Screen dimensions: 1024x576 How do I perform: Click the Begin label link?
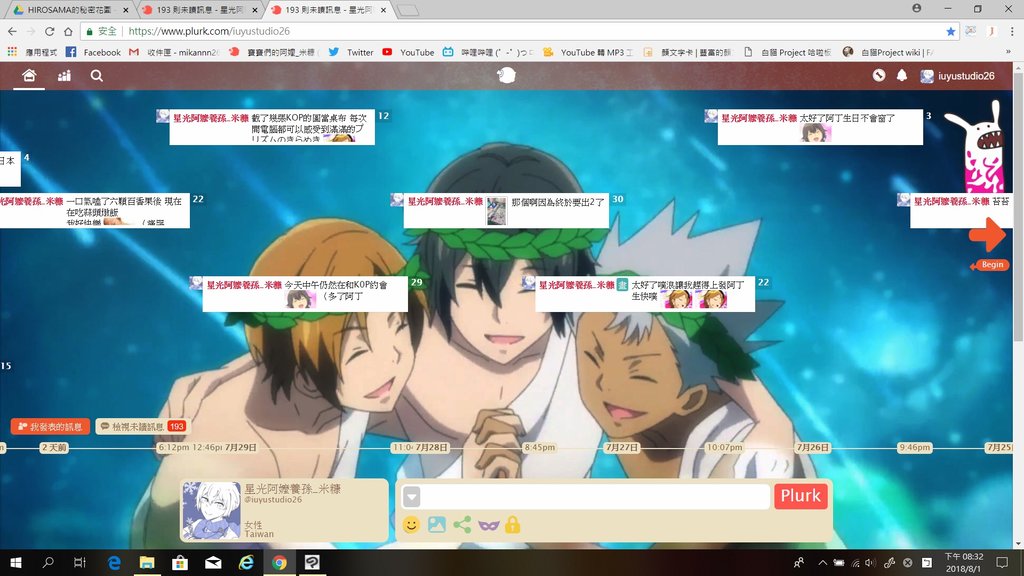(990, 264)
